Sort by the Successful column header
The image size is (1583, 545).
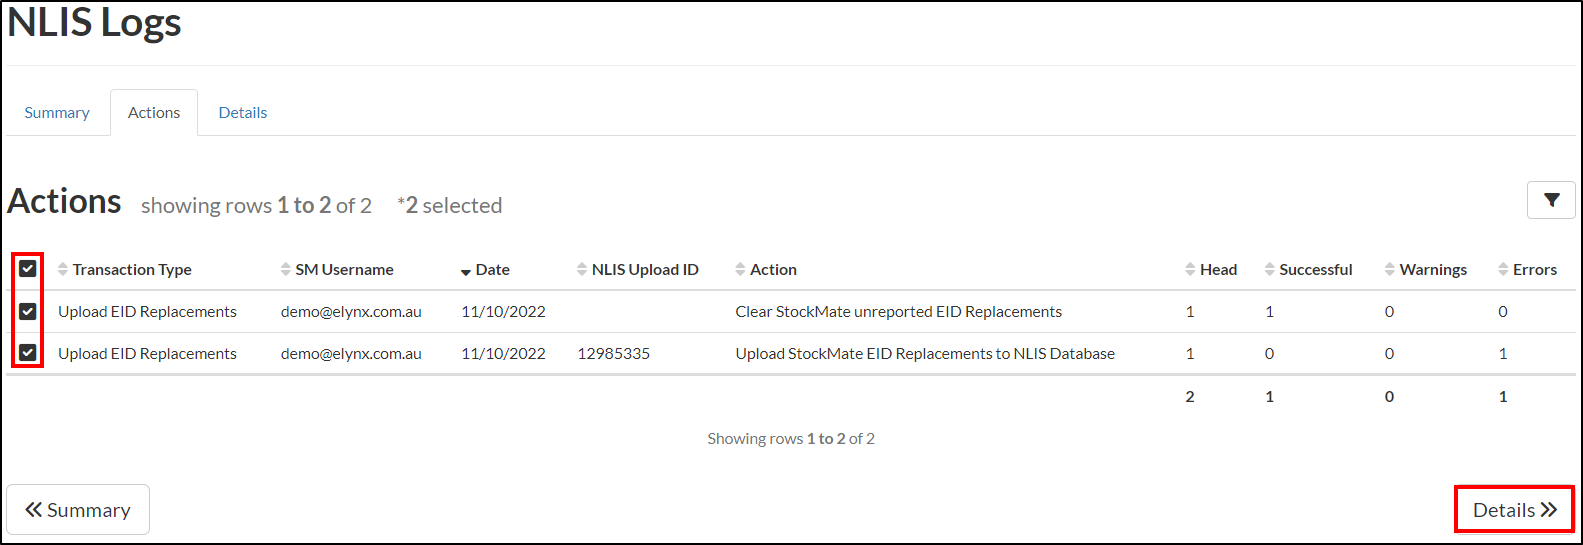pos(1315,270)
